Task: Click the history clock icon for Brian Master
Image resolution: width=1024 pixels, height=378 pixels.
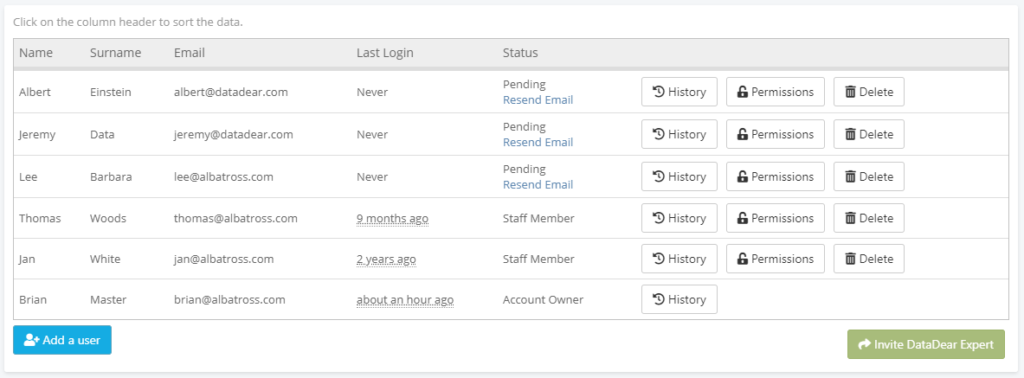Action: point(659,300)
